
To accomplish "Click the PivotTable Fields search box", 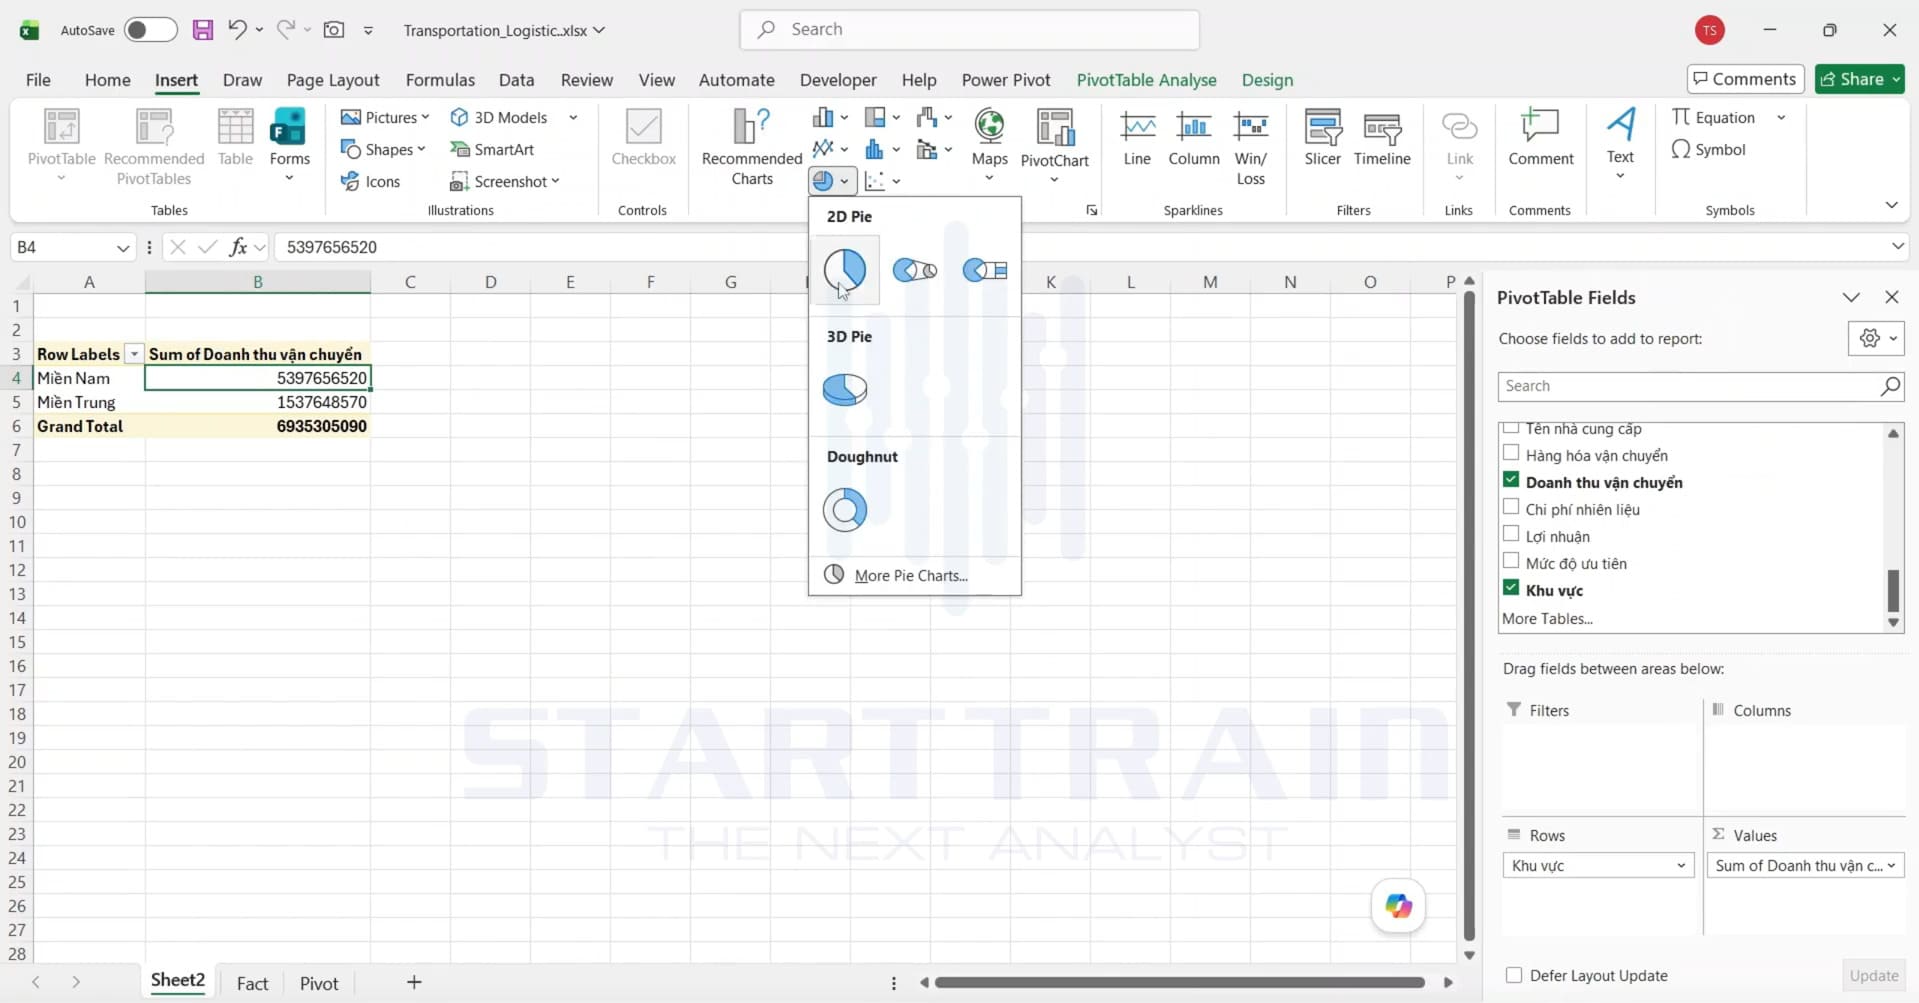I will [x=1700, y=386].
